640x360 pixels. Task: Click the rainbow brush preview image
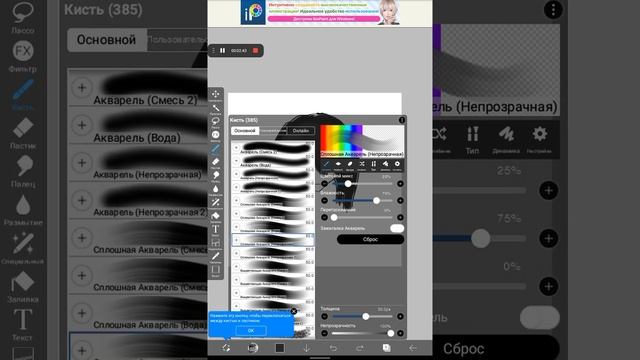coord(362,141)
